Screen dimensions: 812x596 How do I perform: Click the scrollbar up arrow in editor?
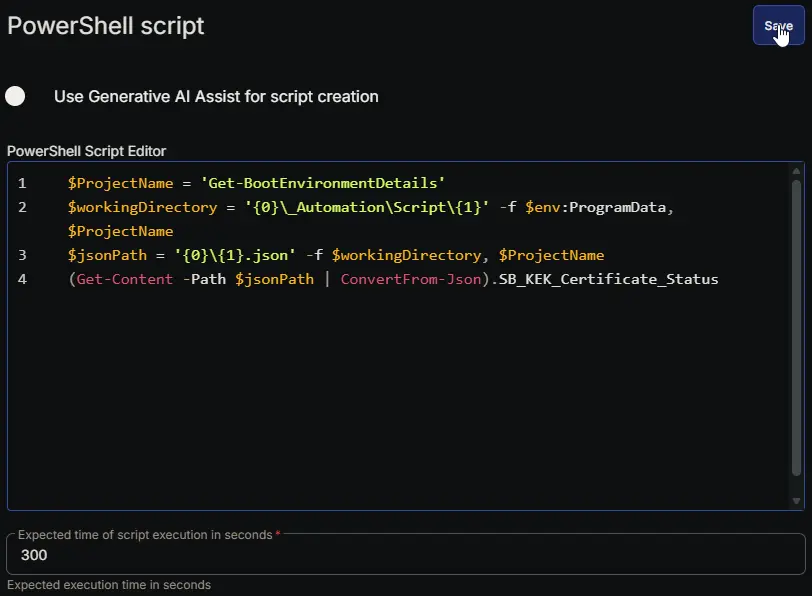coord(796,171)
